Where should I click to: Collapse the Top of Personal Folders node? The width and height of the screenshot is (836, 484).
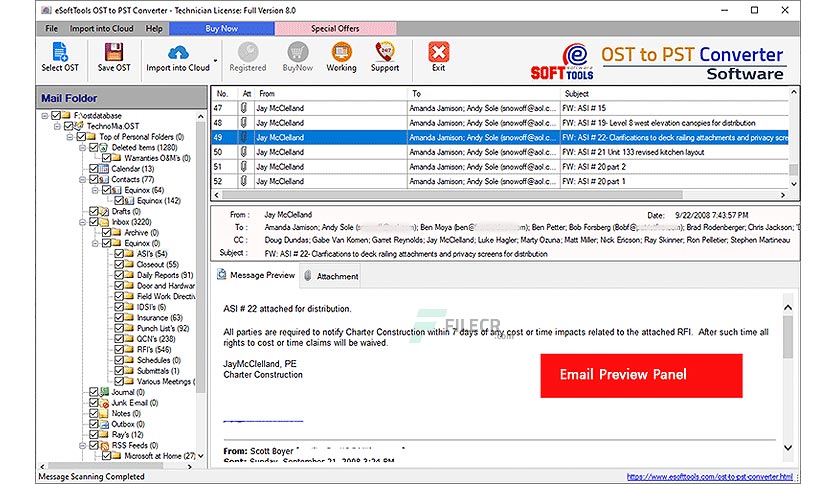pos(70,136)
